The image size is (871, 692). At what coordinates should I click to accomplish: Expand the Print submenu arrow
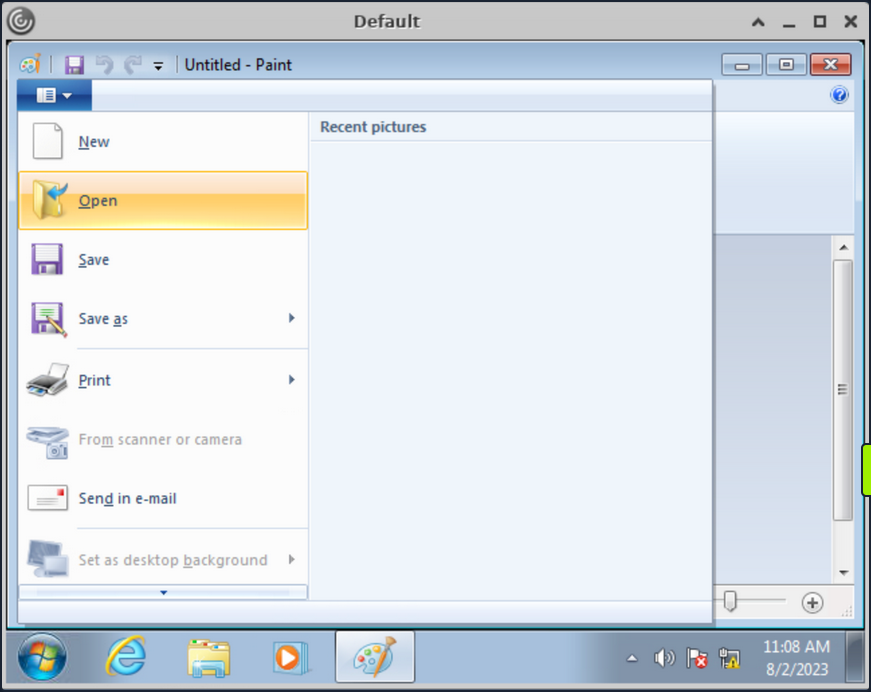click(290, 380)
